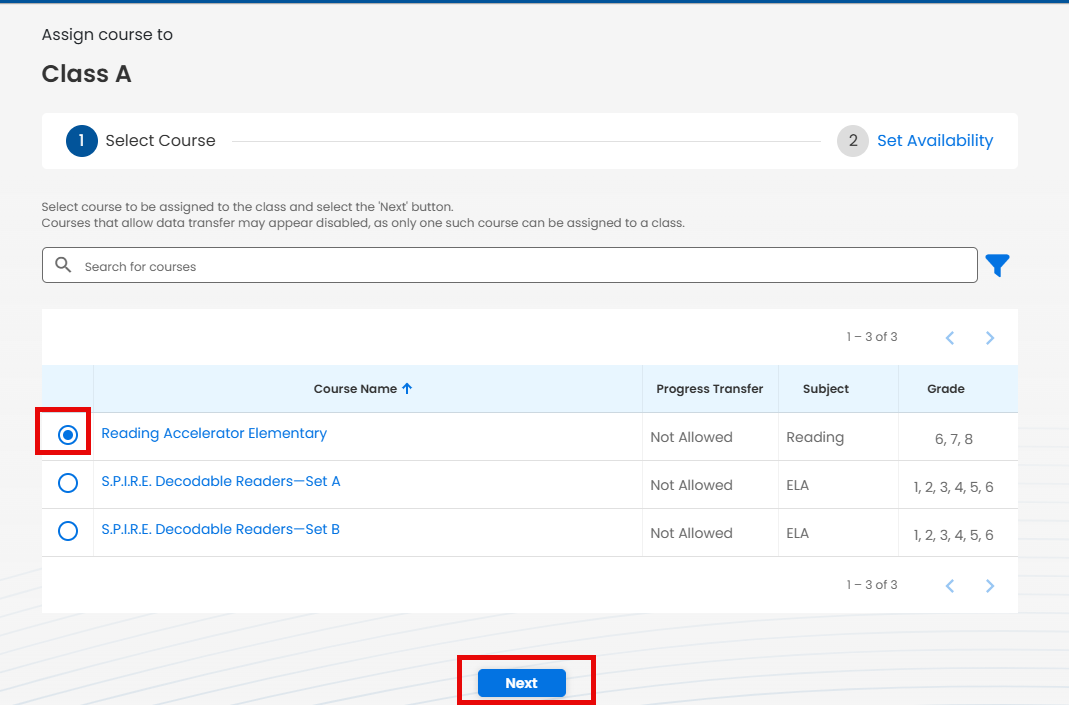This screenshot has width=1069, height=705.
Task: Click the step 1 circle icon
Action: click(x=82, y=141)
